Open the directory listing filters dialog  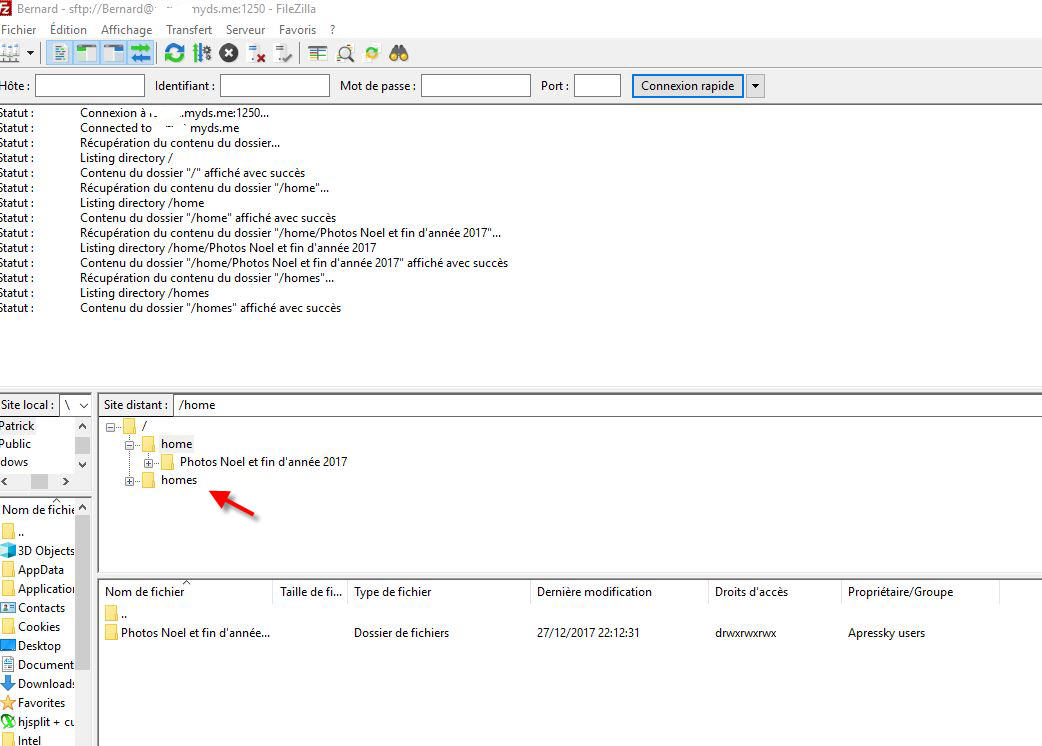(318, 53)
